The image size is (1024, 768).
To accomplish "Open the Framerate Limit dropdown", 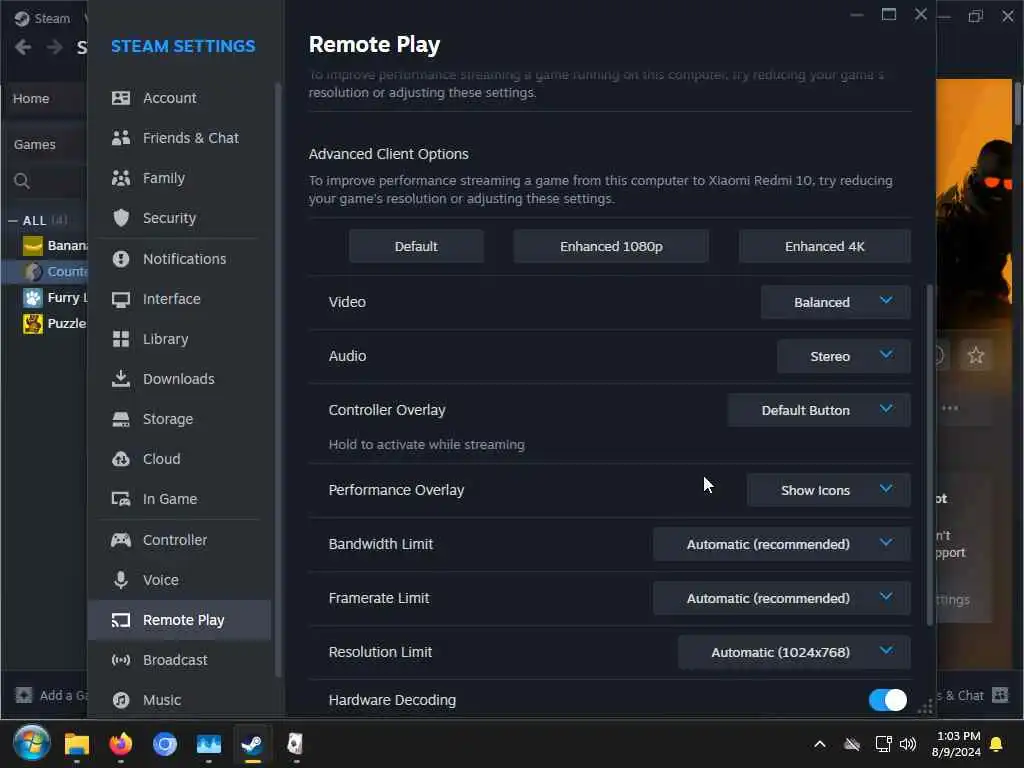I will (x=782, y=598).
